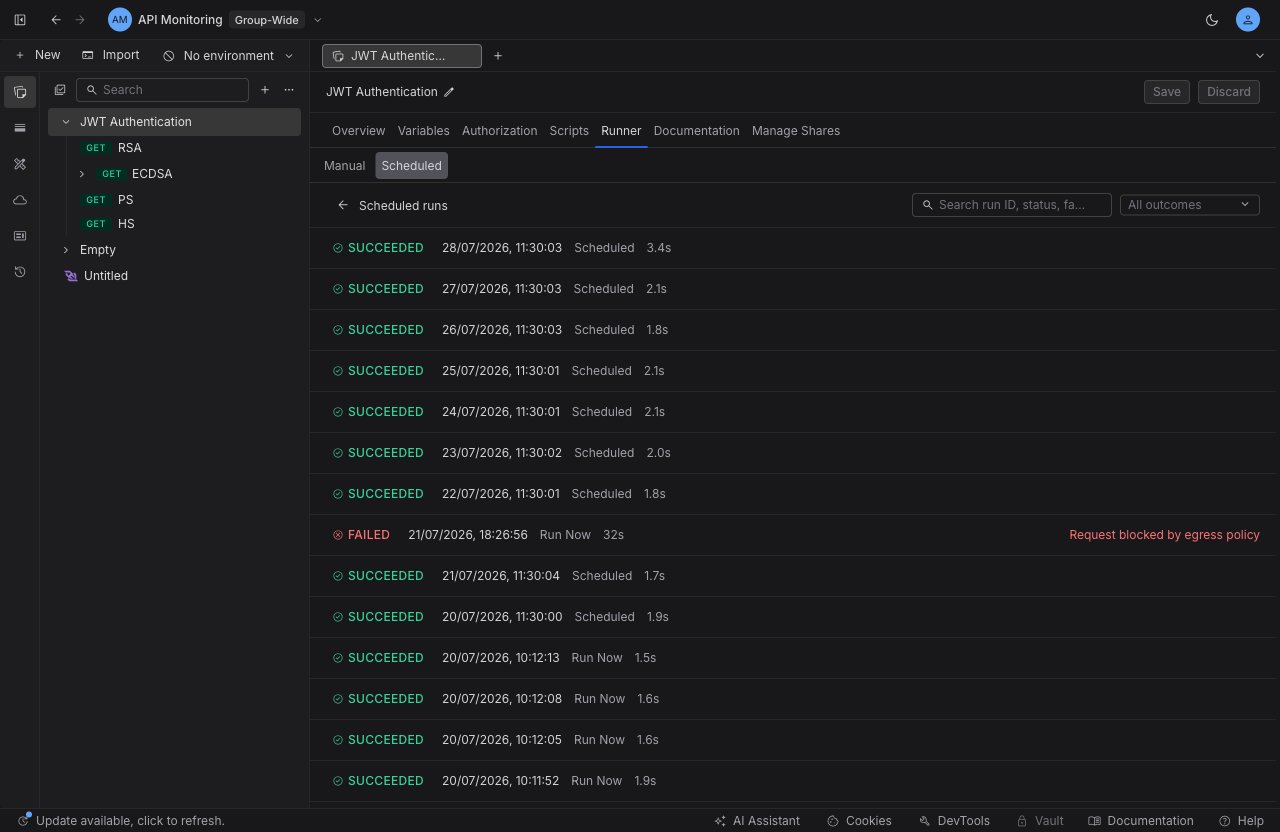Switch to the Scripts tab
The width and height of the screenshot is (1280, 832).
pos(569,131)
